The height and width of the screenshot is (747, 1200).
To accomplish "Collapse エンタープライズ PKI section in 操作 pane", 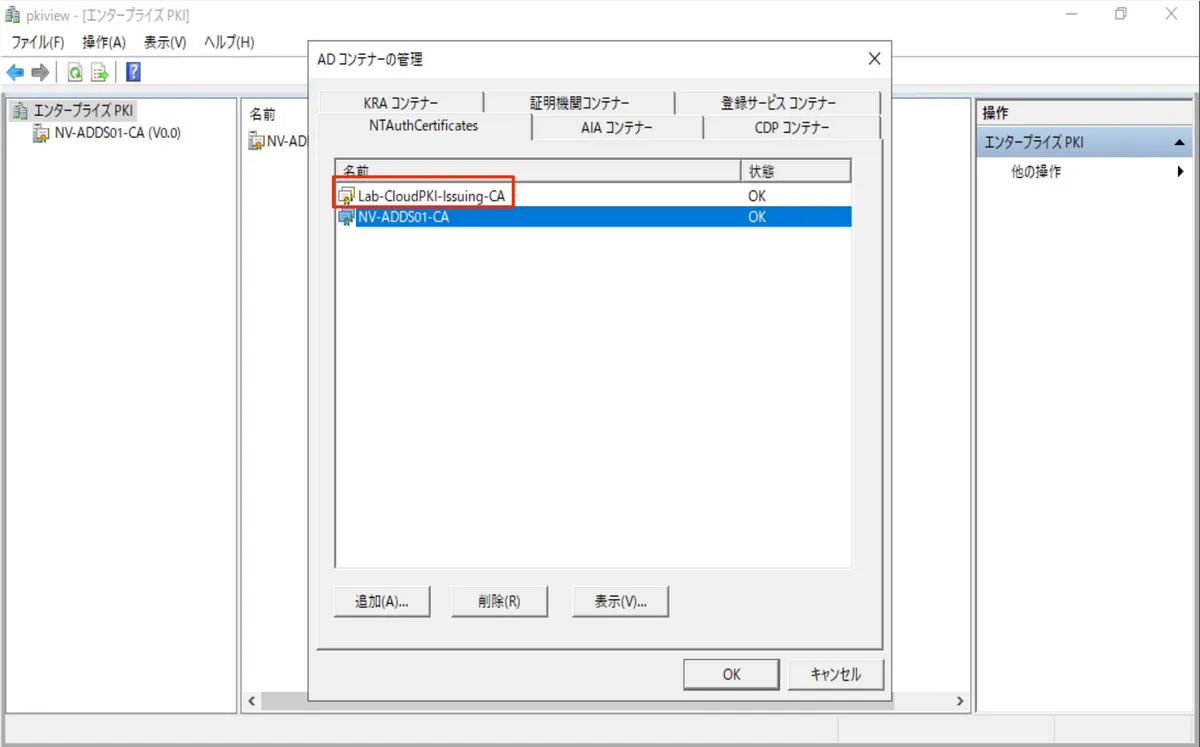I will 1180,143.
